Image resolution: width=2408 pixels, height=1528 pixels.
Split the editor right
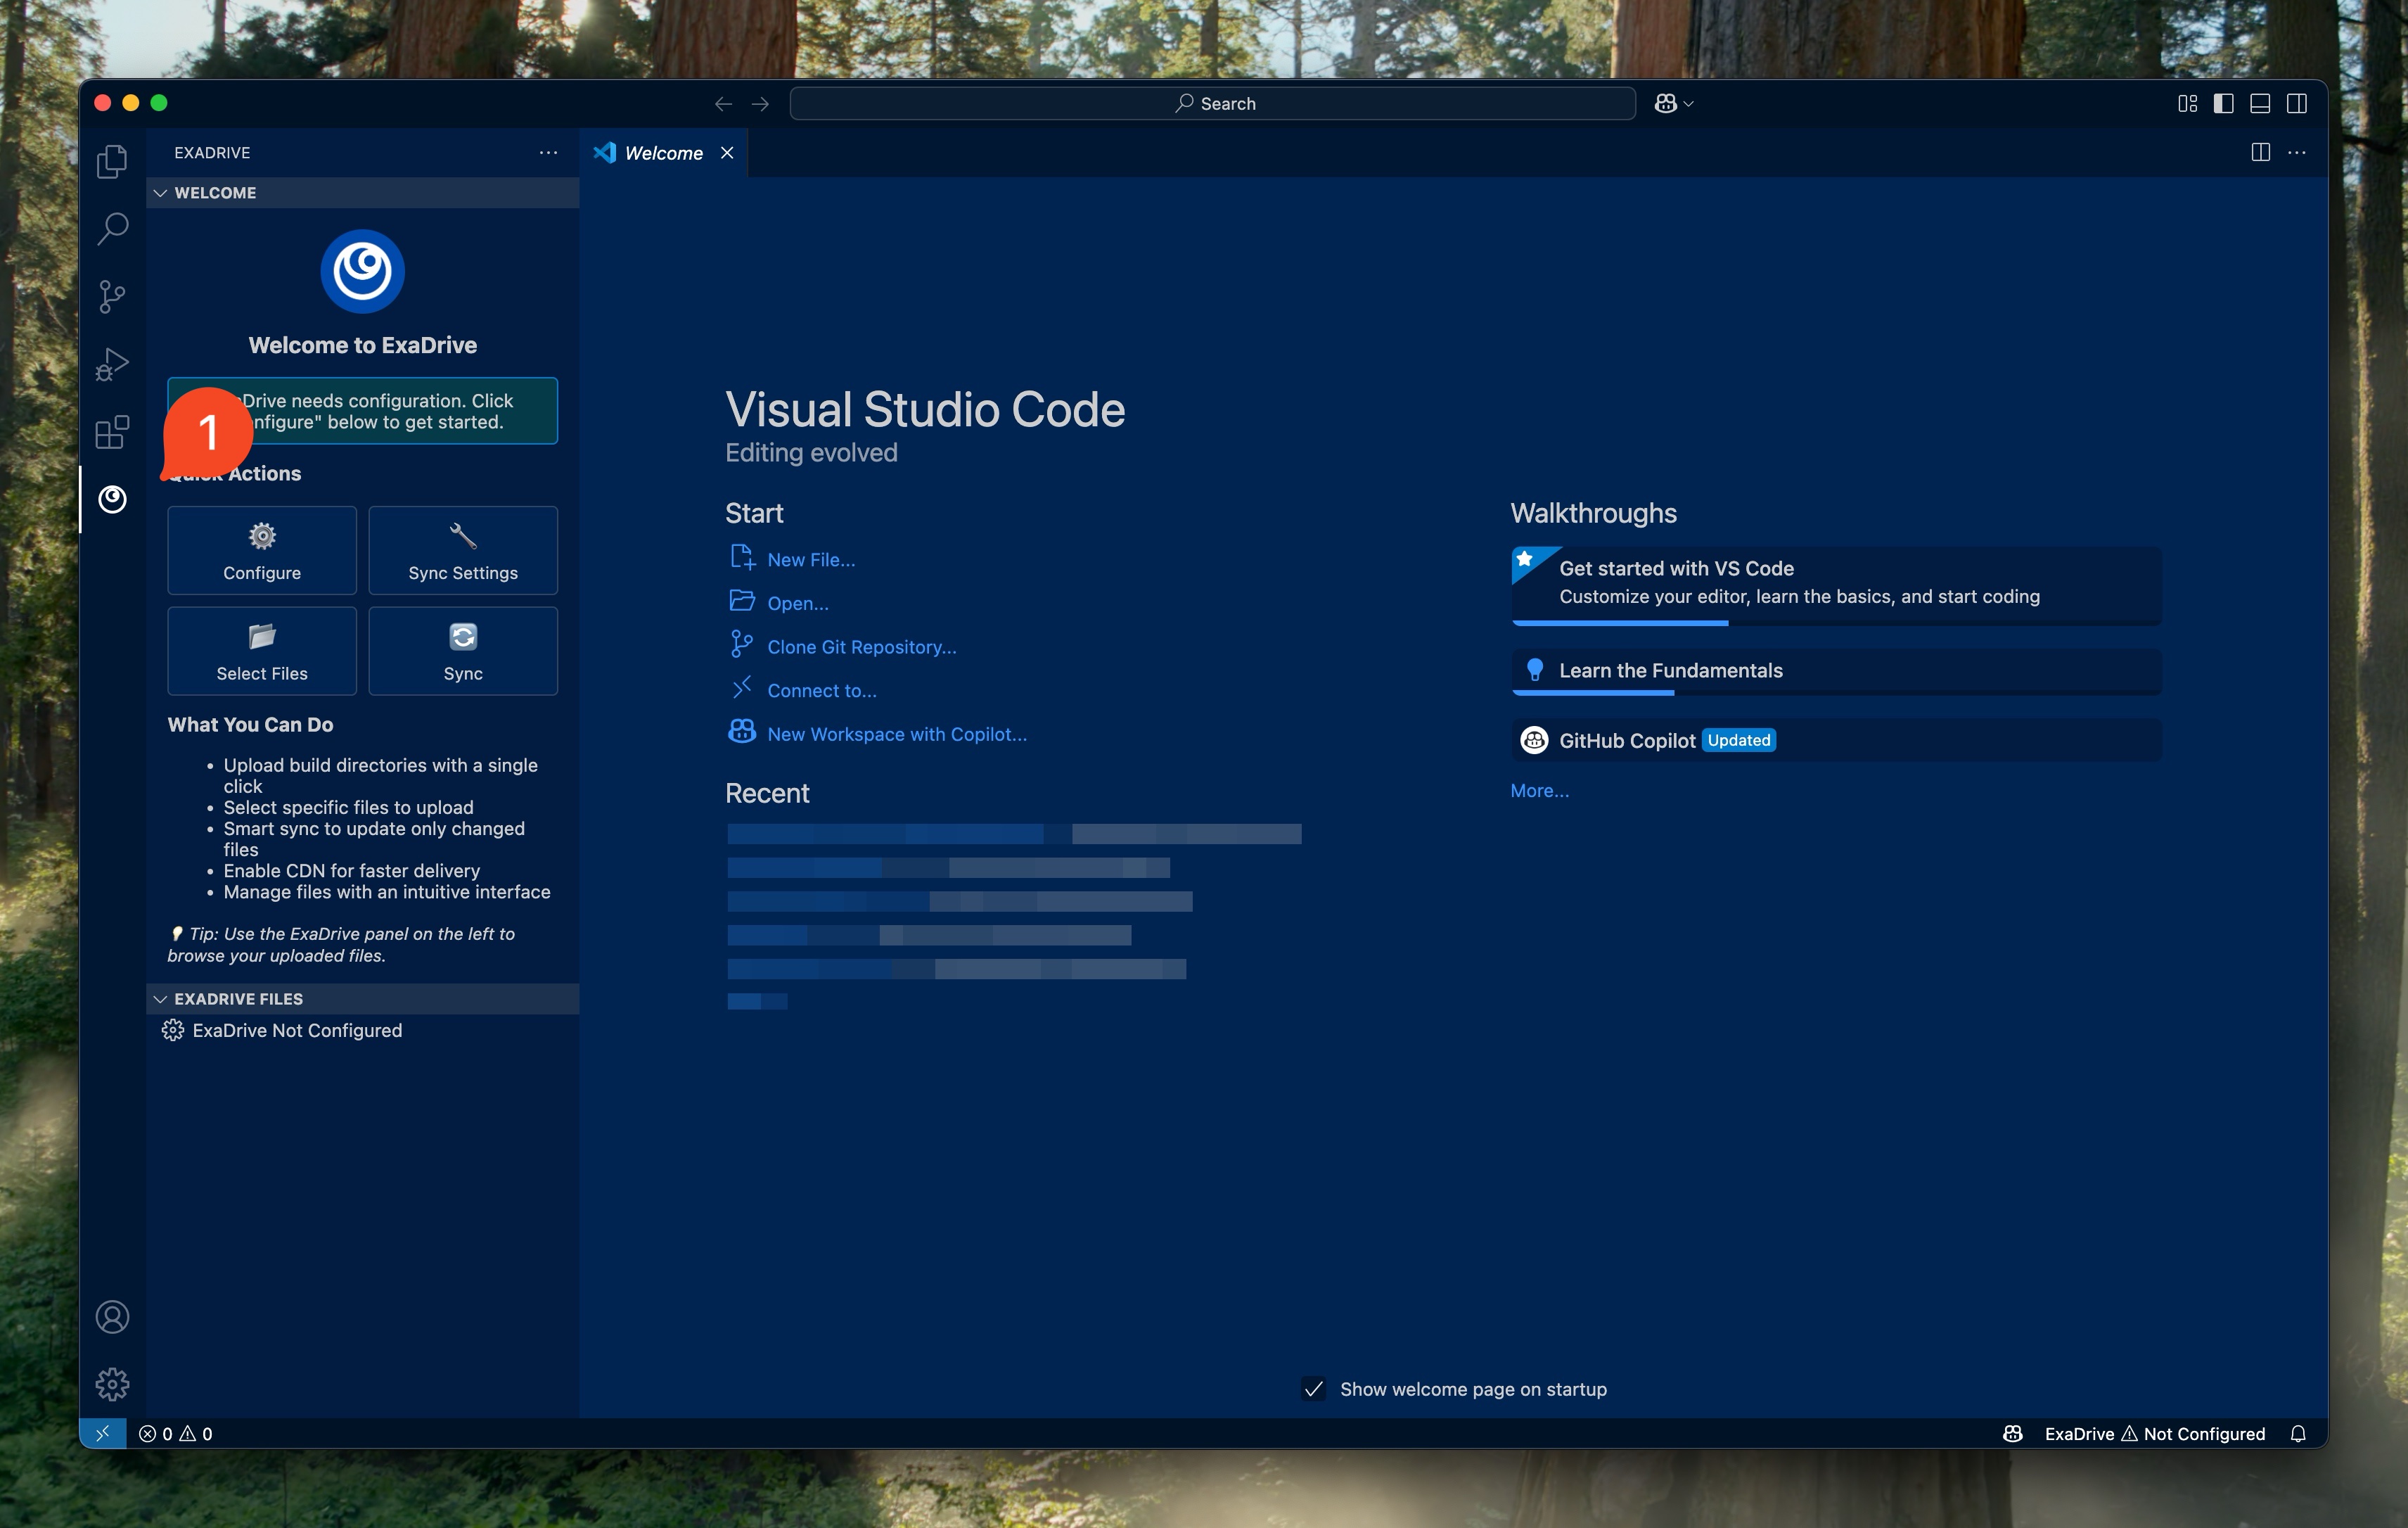coord(2260,152)
